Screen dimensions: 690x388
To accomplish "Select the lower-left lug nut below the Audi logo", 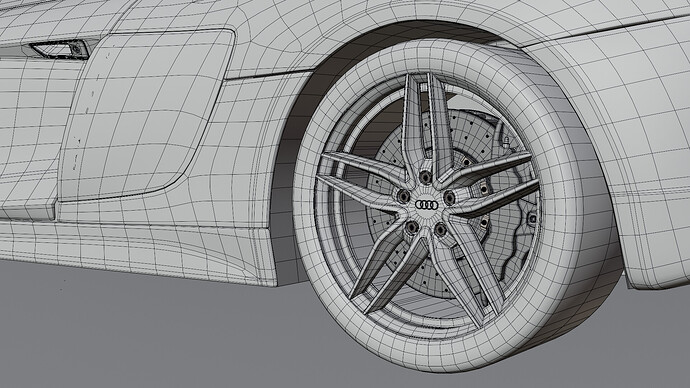I will coord(412,227).
